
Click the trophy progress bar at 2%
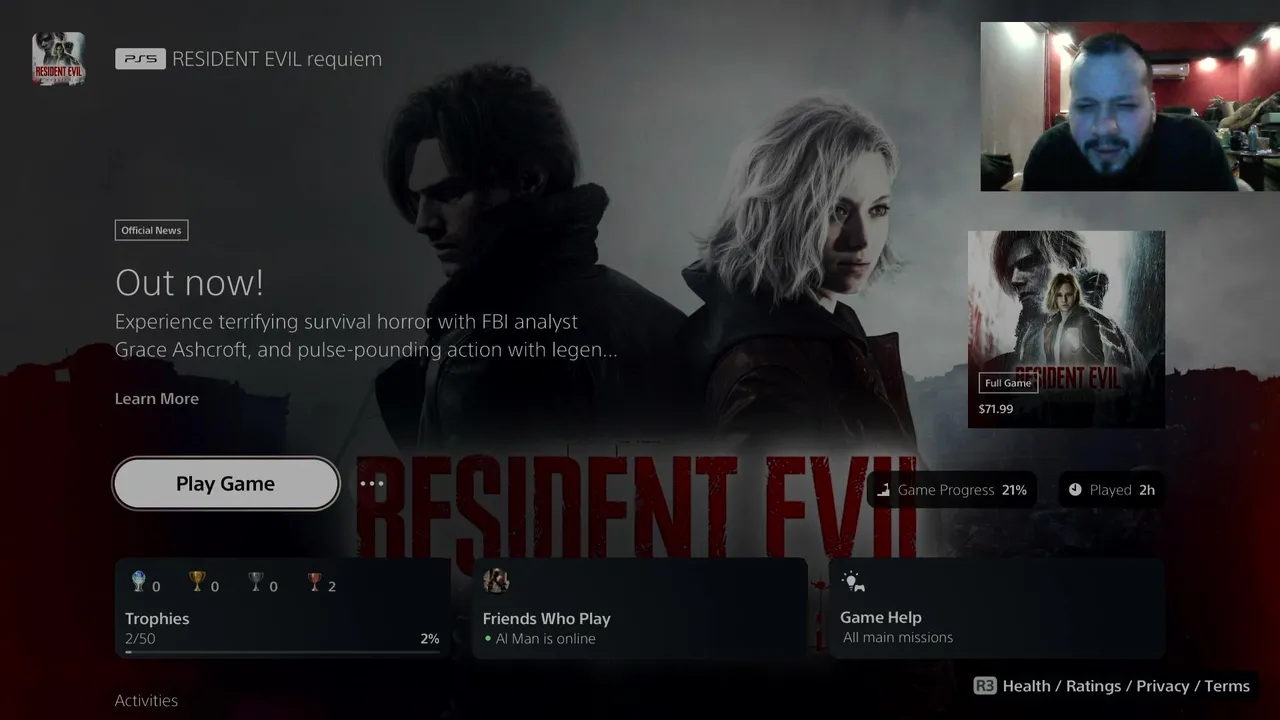tap(282, 652)
